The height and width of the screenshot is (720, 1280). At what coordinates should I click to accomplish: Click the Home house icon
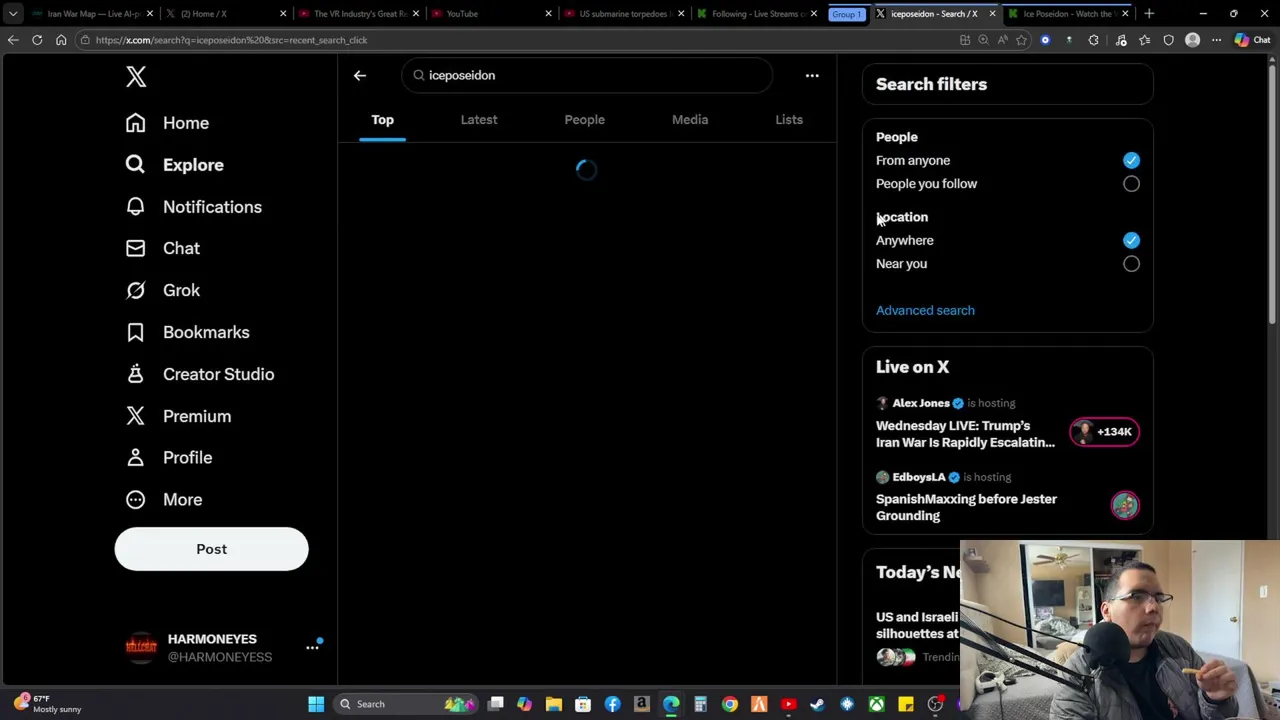tap(135, 123)
